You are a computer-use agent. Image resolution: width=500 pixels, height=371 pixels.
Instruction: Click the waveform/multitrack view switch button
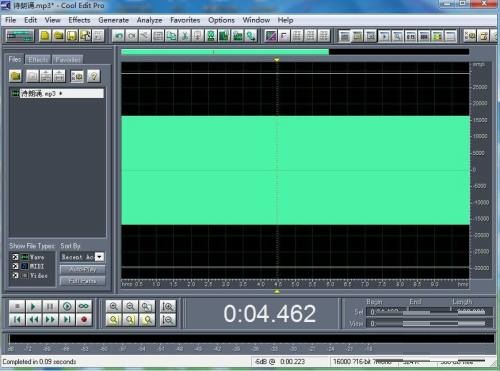pos(20,36)
